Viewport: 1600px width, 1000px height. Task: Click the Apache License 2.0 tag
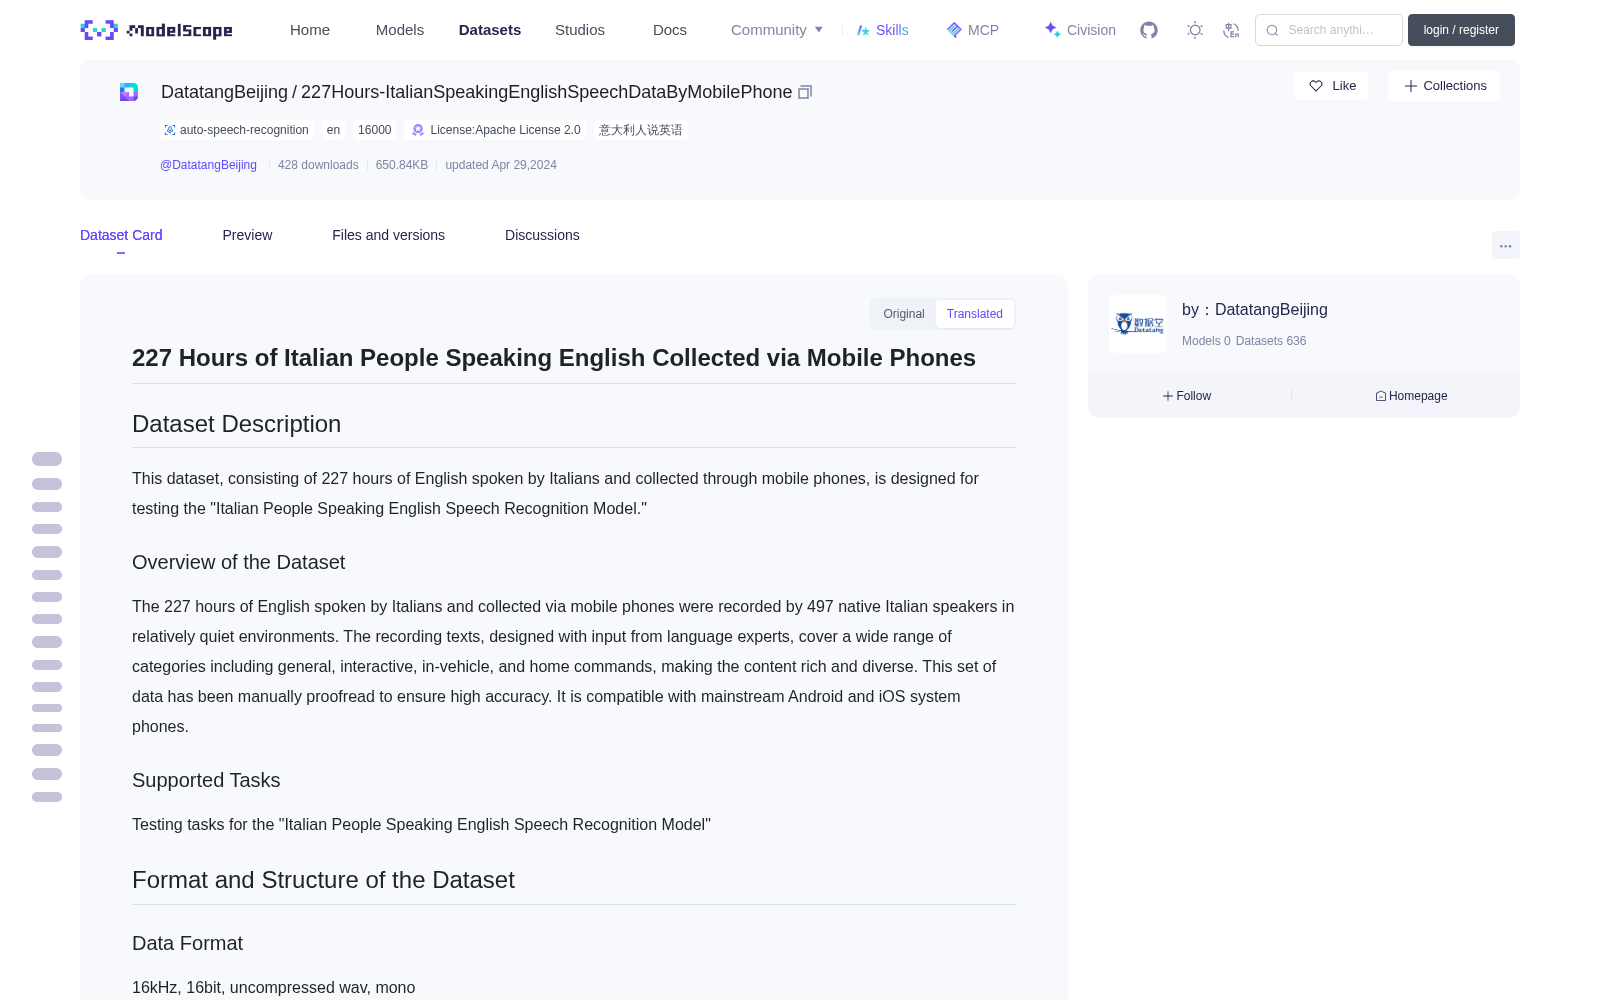coord(496,130)
